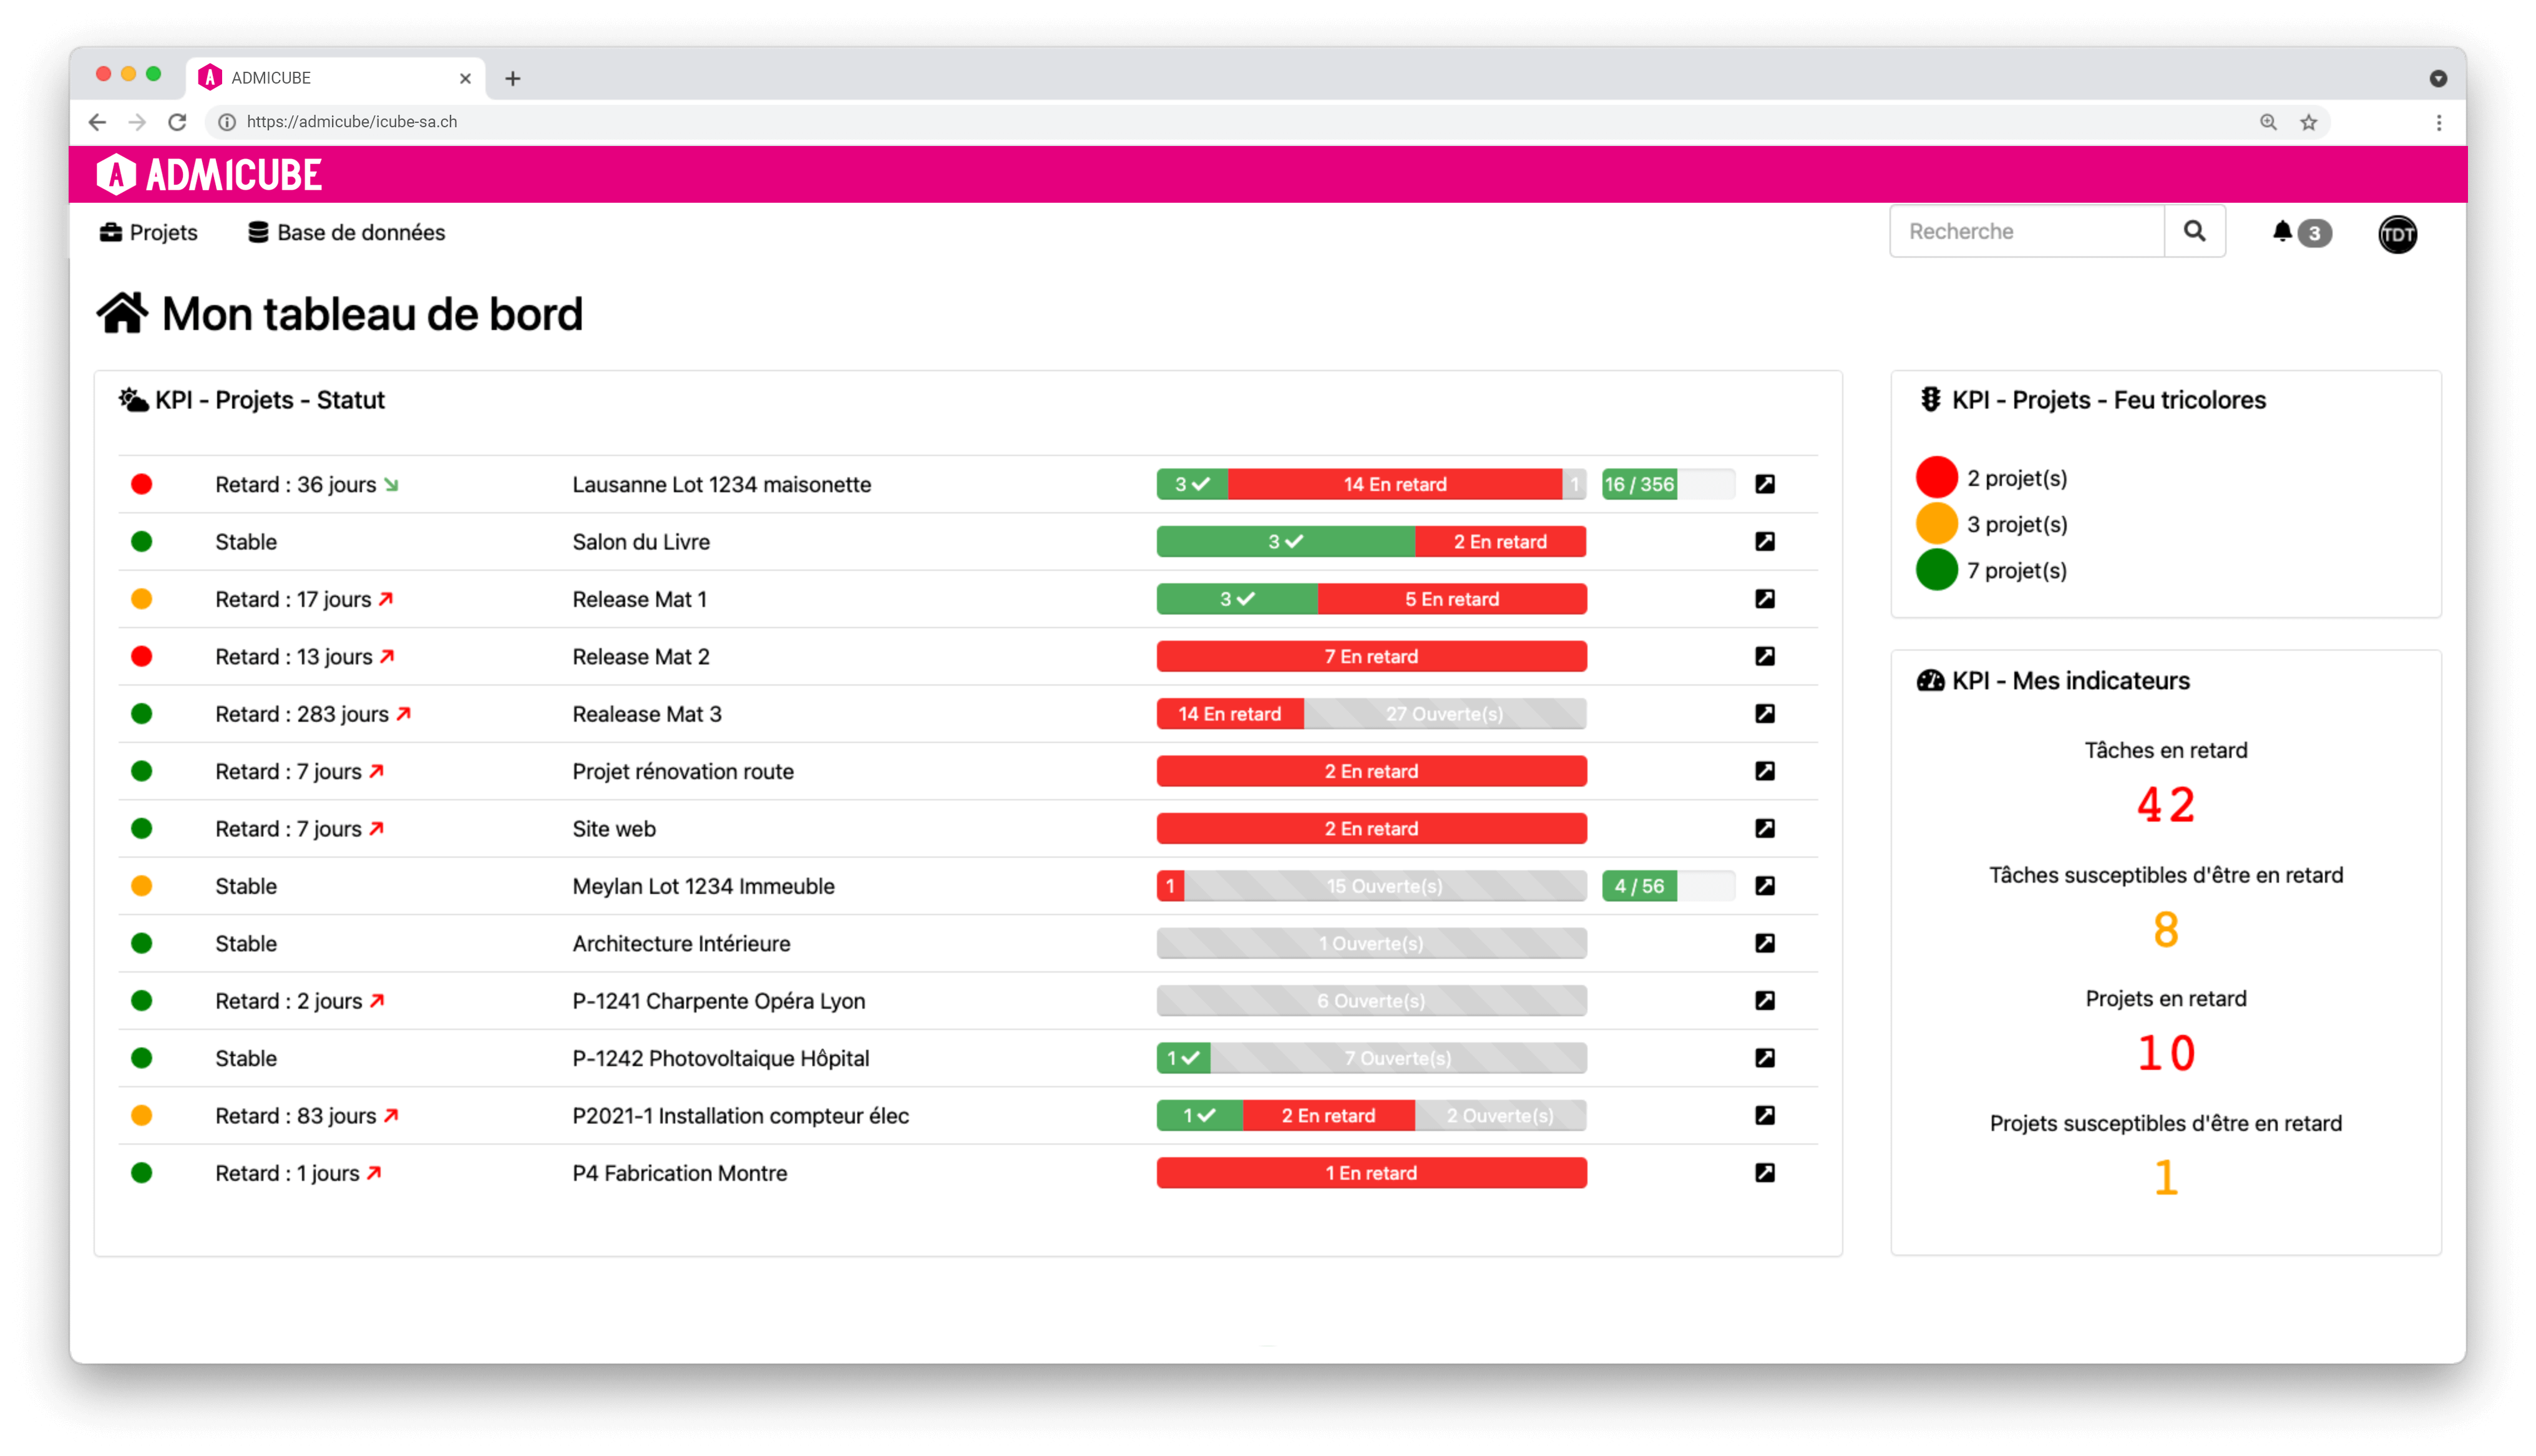Open external link for Salon du Livre
This screenshot has width=2536, height=1456.
1765,541
